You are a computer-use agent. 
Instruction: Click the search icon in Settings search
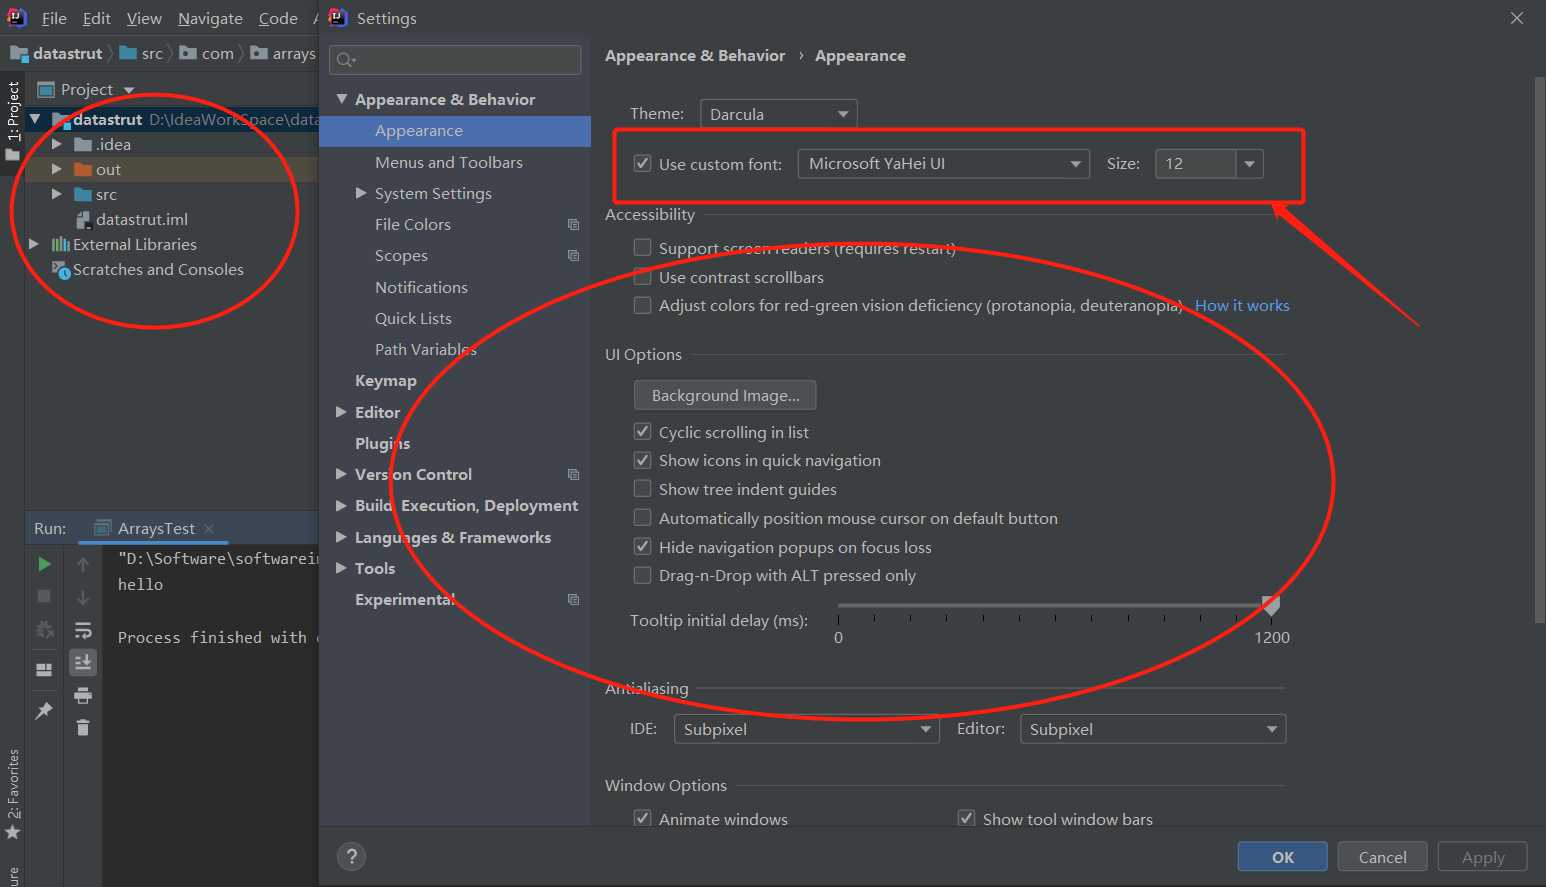coord(346,60)
